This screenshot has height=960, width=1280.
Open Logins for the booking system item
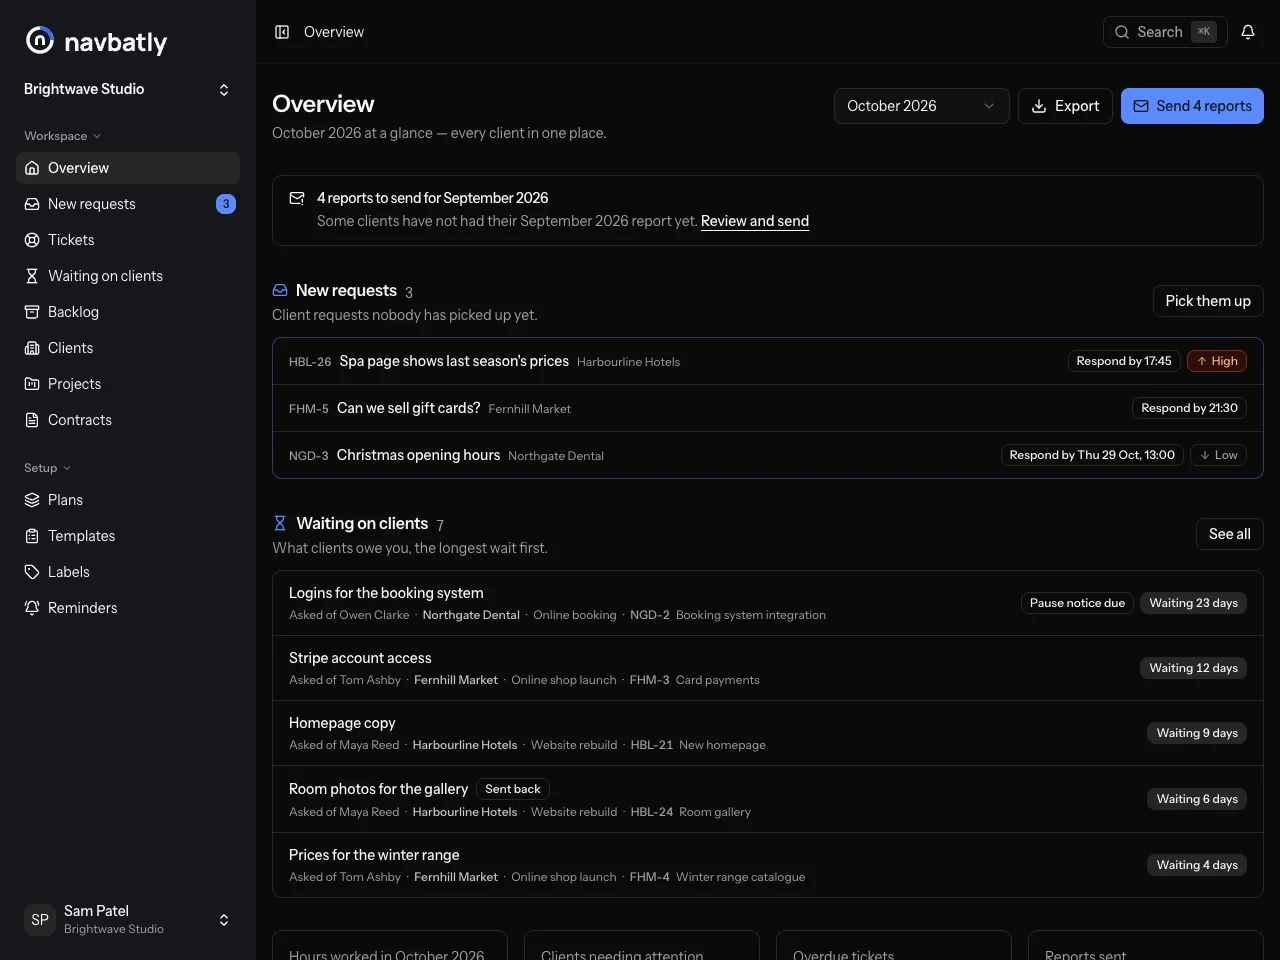click(768, 603)
